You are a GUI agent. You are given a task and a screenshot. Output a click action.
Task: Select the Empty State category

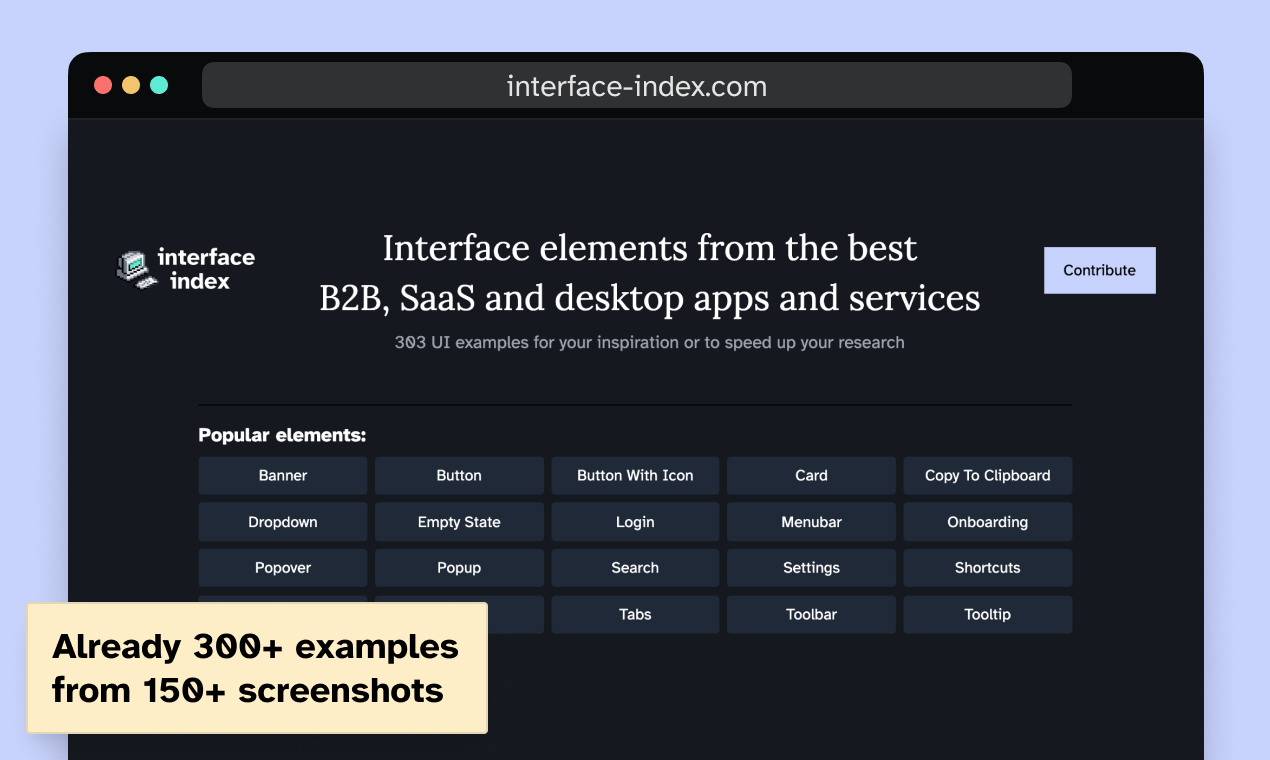point(459,521)
